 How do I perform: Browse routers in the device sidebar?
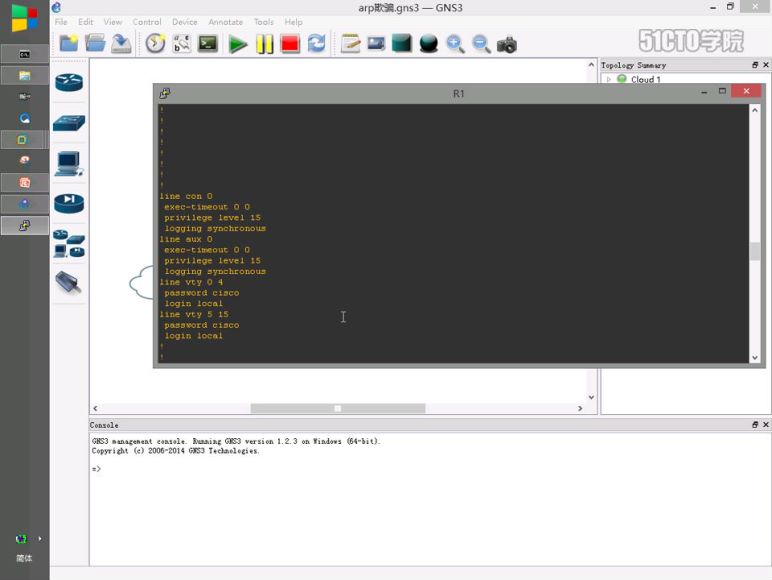coord(69,83)
